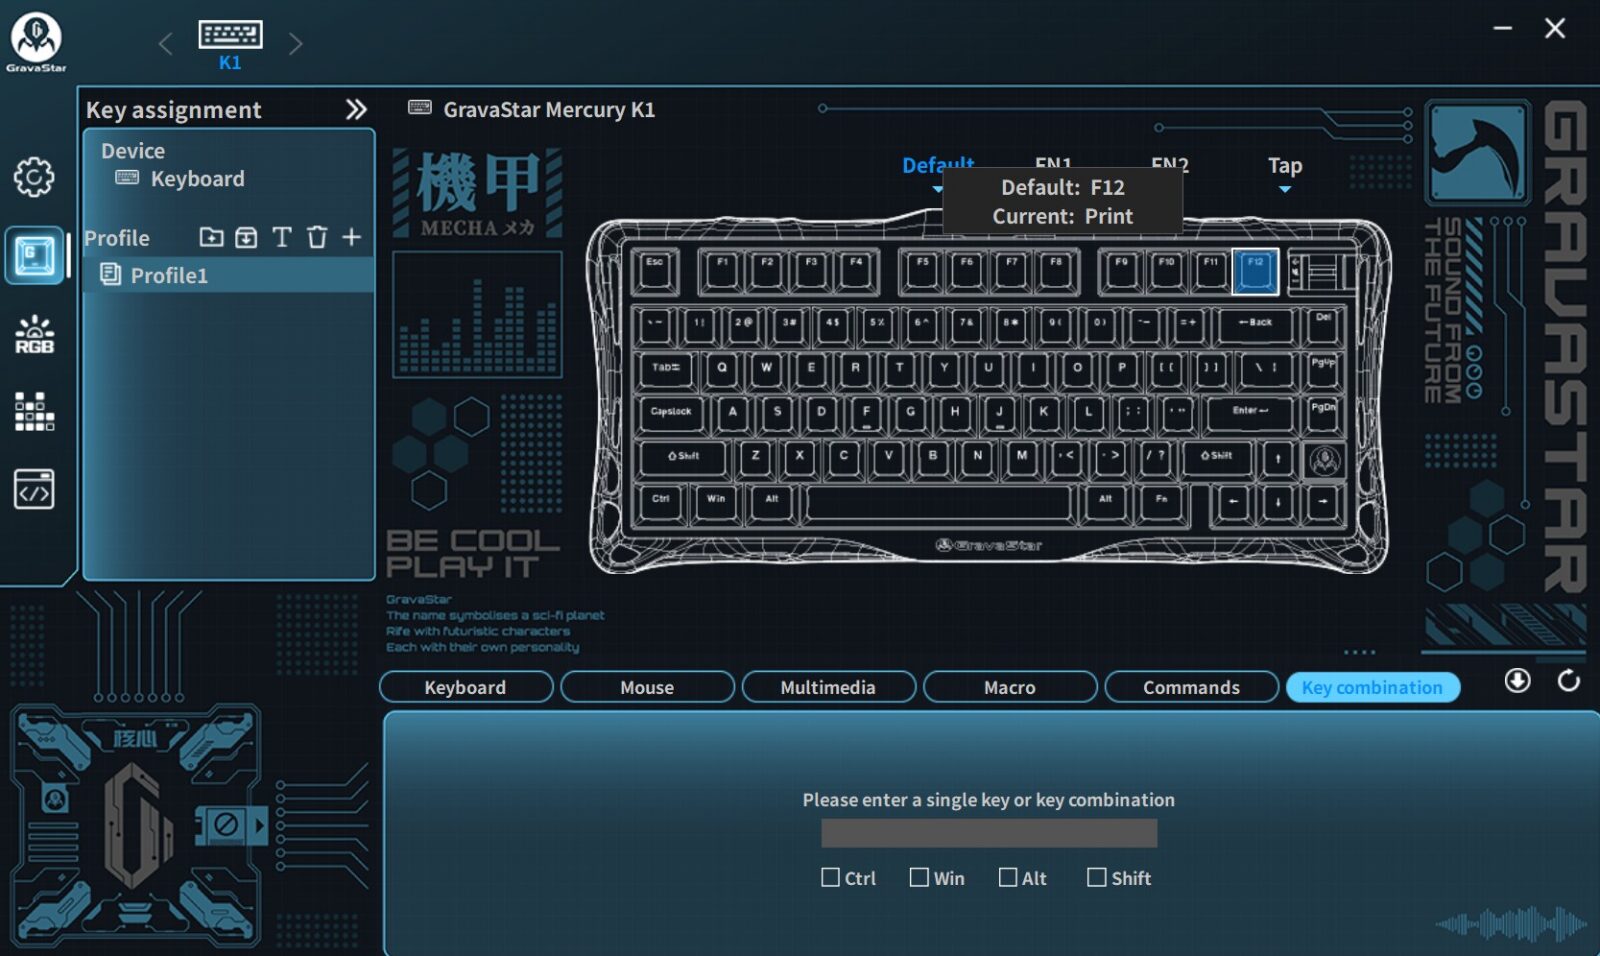Open the macro code editor sidebar icon

pos(34,490)
